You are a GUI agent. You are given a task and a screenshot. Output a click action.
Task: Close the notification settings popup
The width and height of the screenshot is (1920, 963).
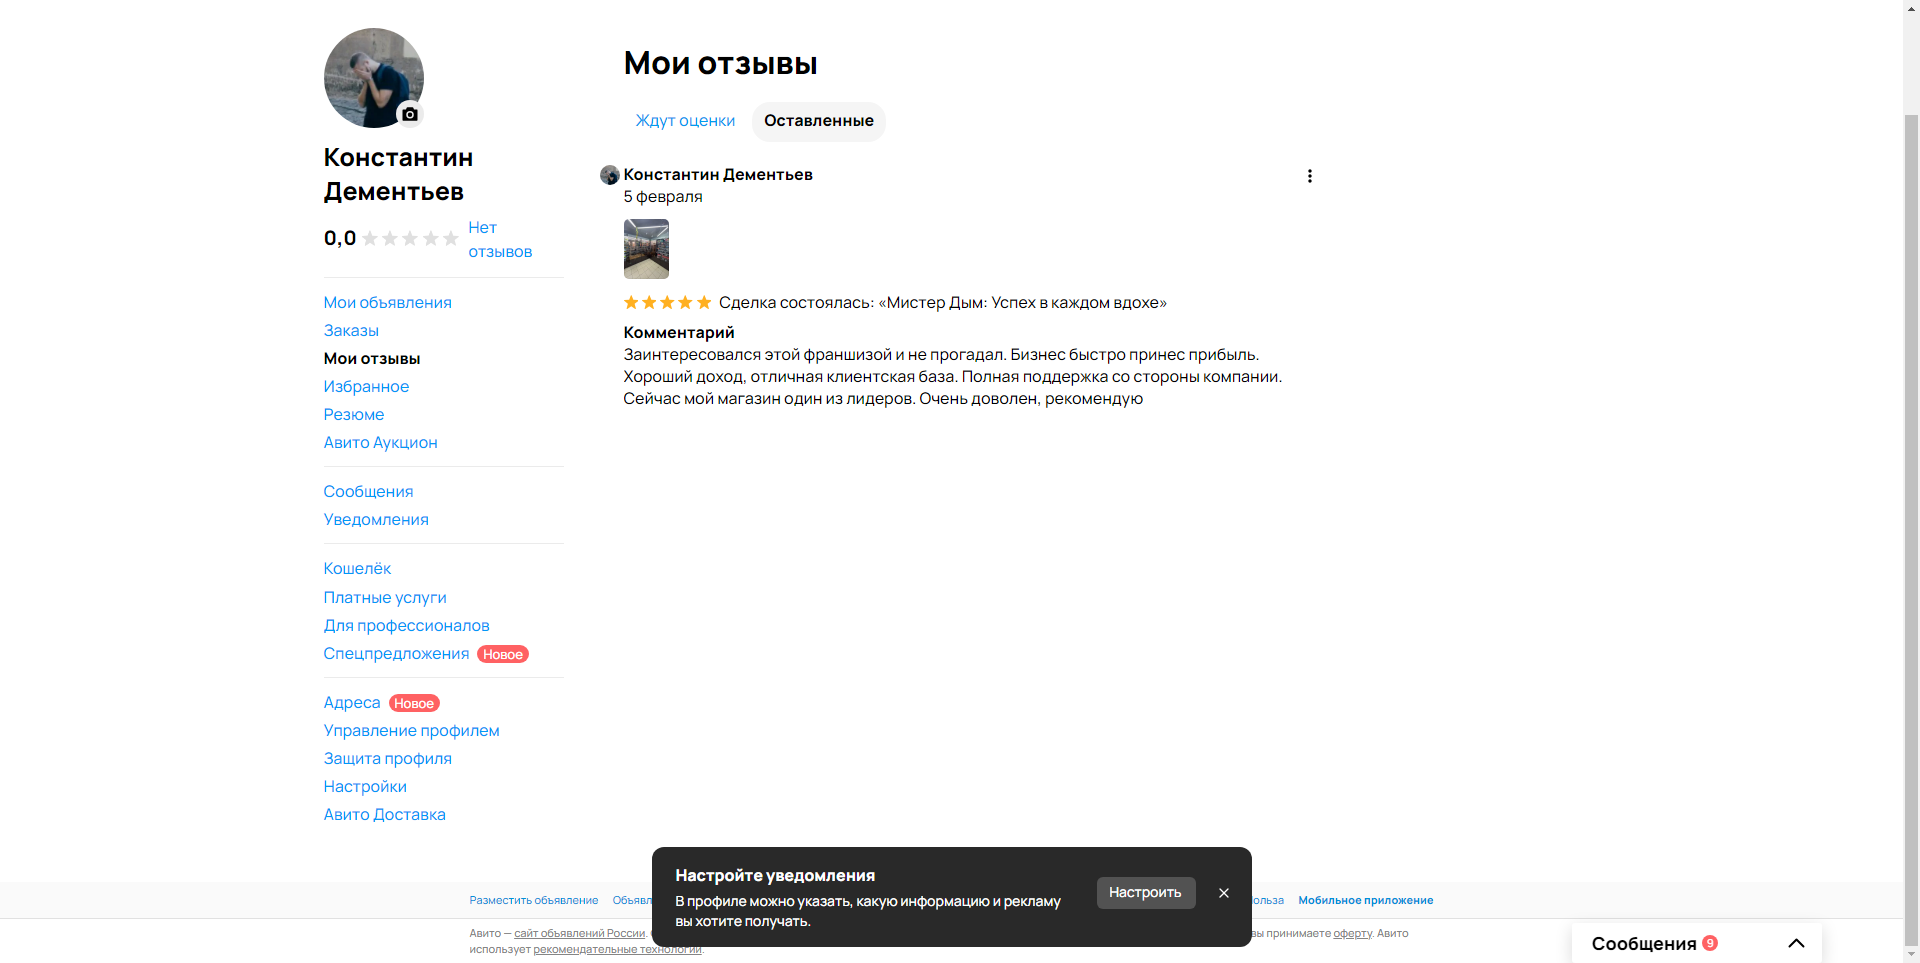pos(1224,893)
